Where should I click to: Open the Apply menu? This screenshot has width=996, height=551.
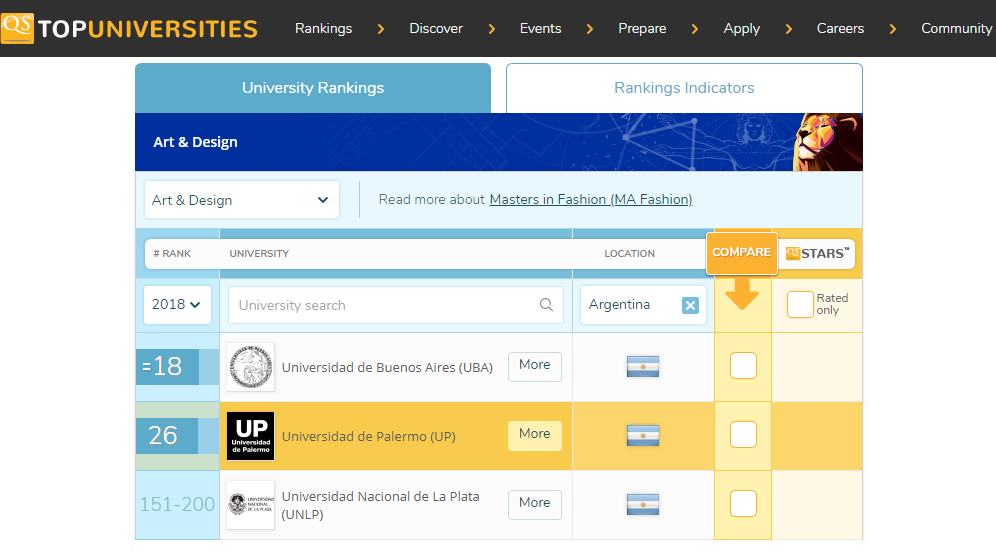[741, 29]
